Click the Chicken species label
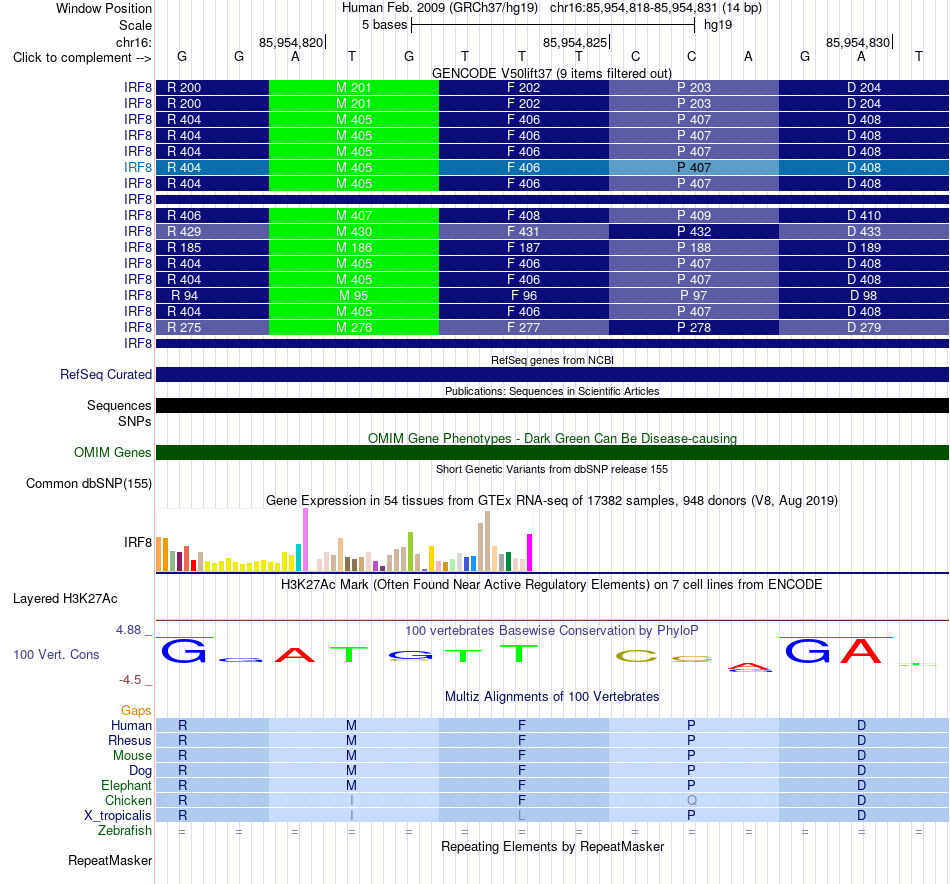950x884 pixels. click(x=128, y=800)
